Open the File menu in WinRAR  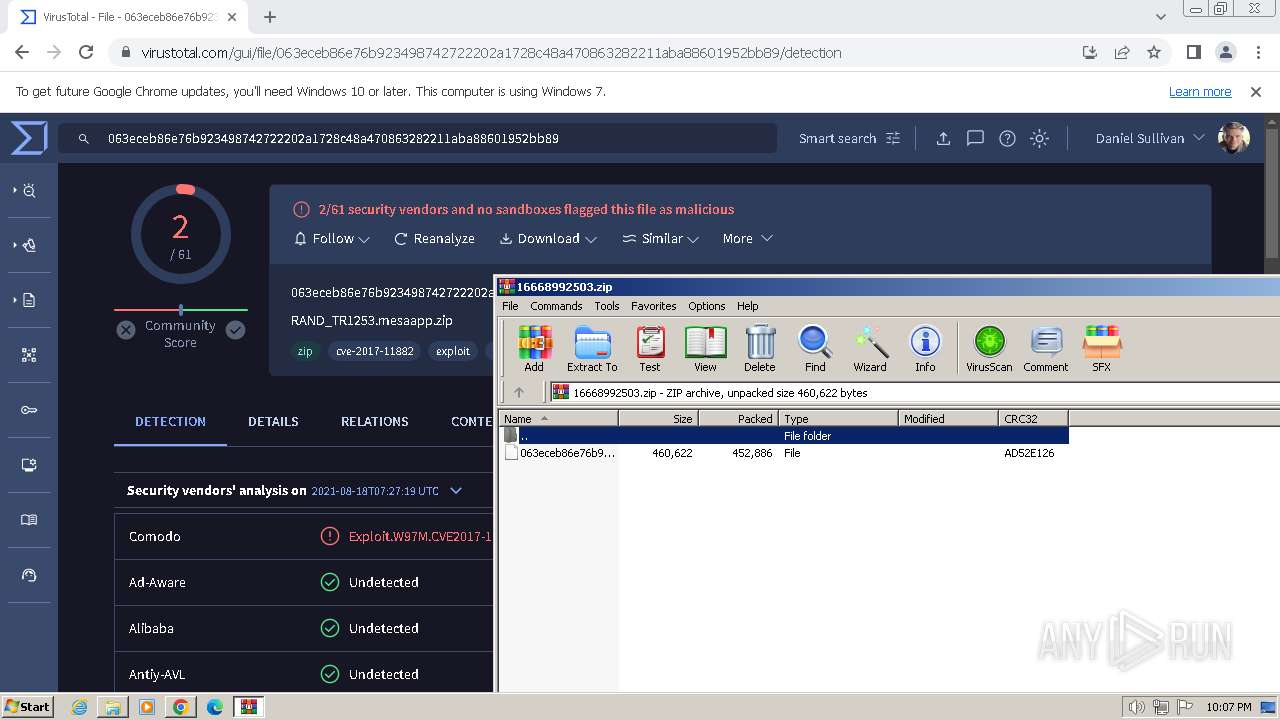[510, 306]
